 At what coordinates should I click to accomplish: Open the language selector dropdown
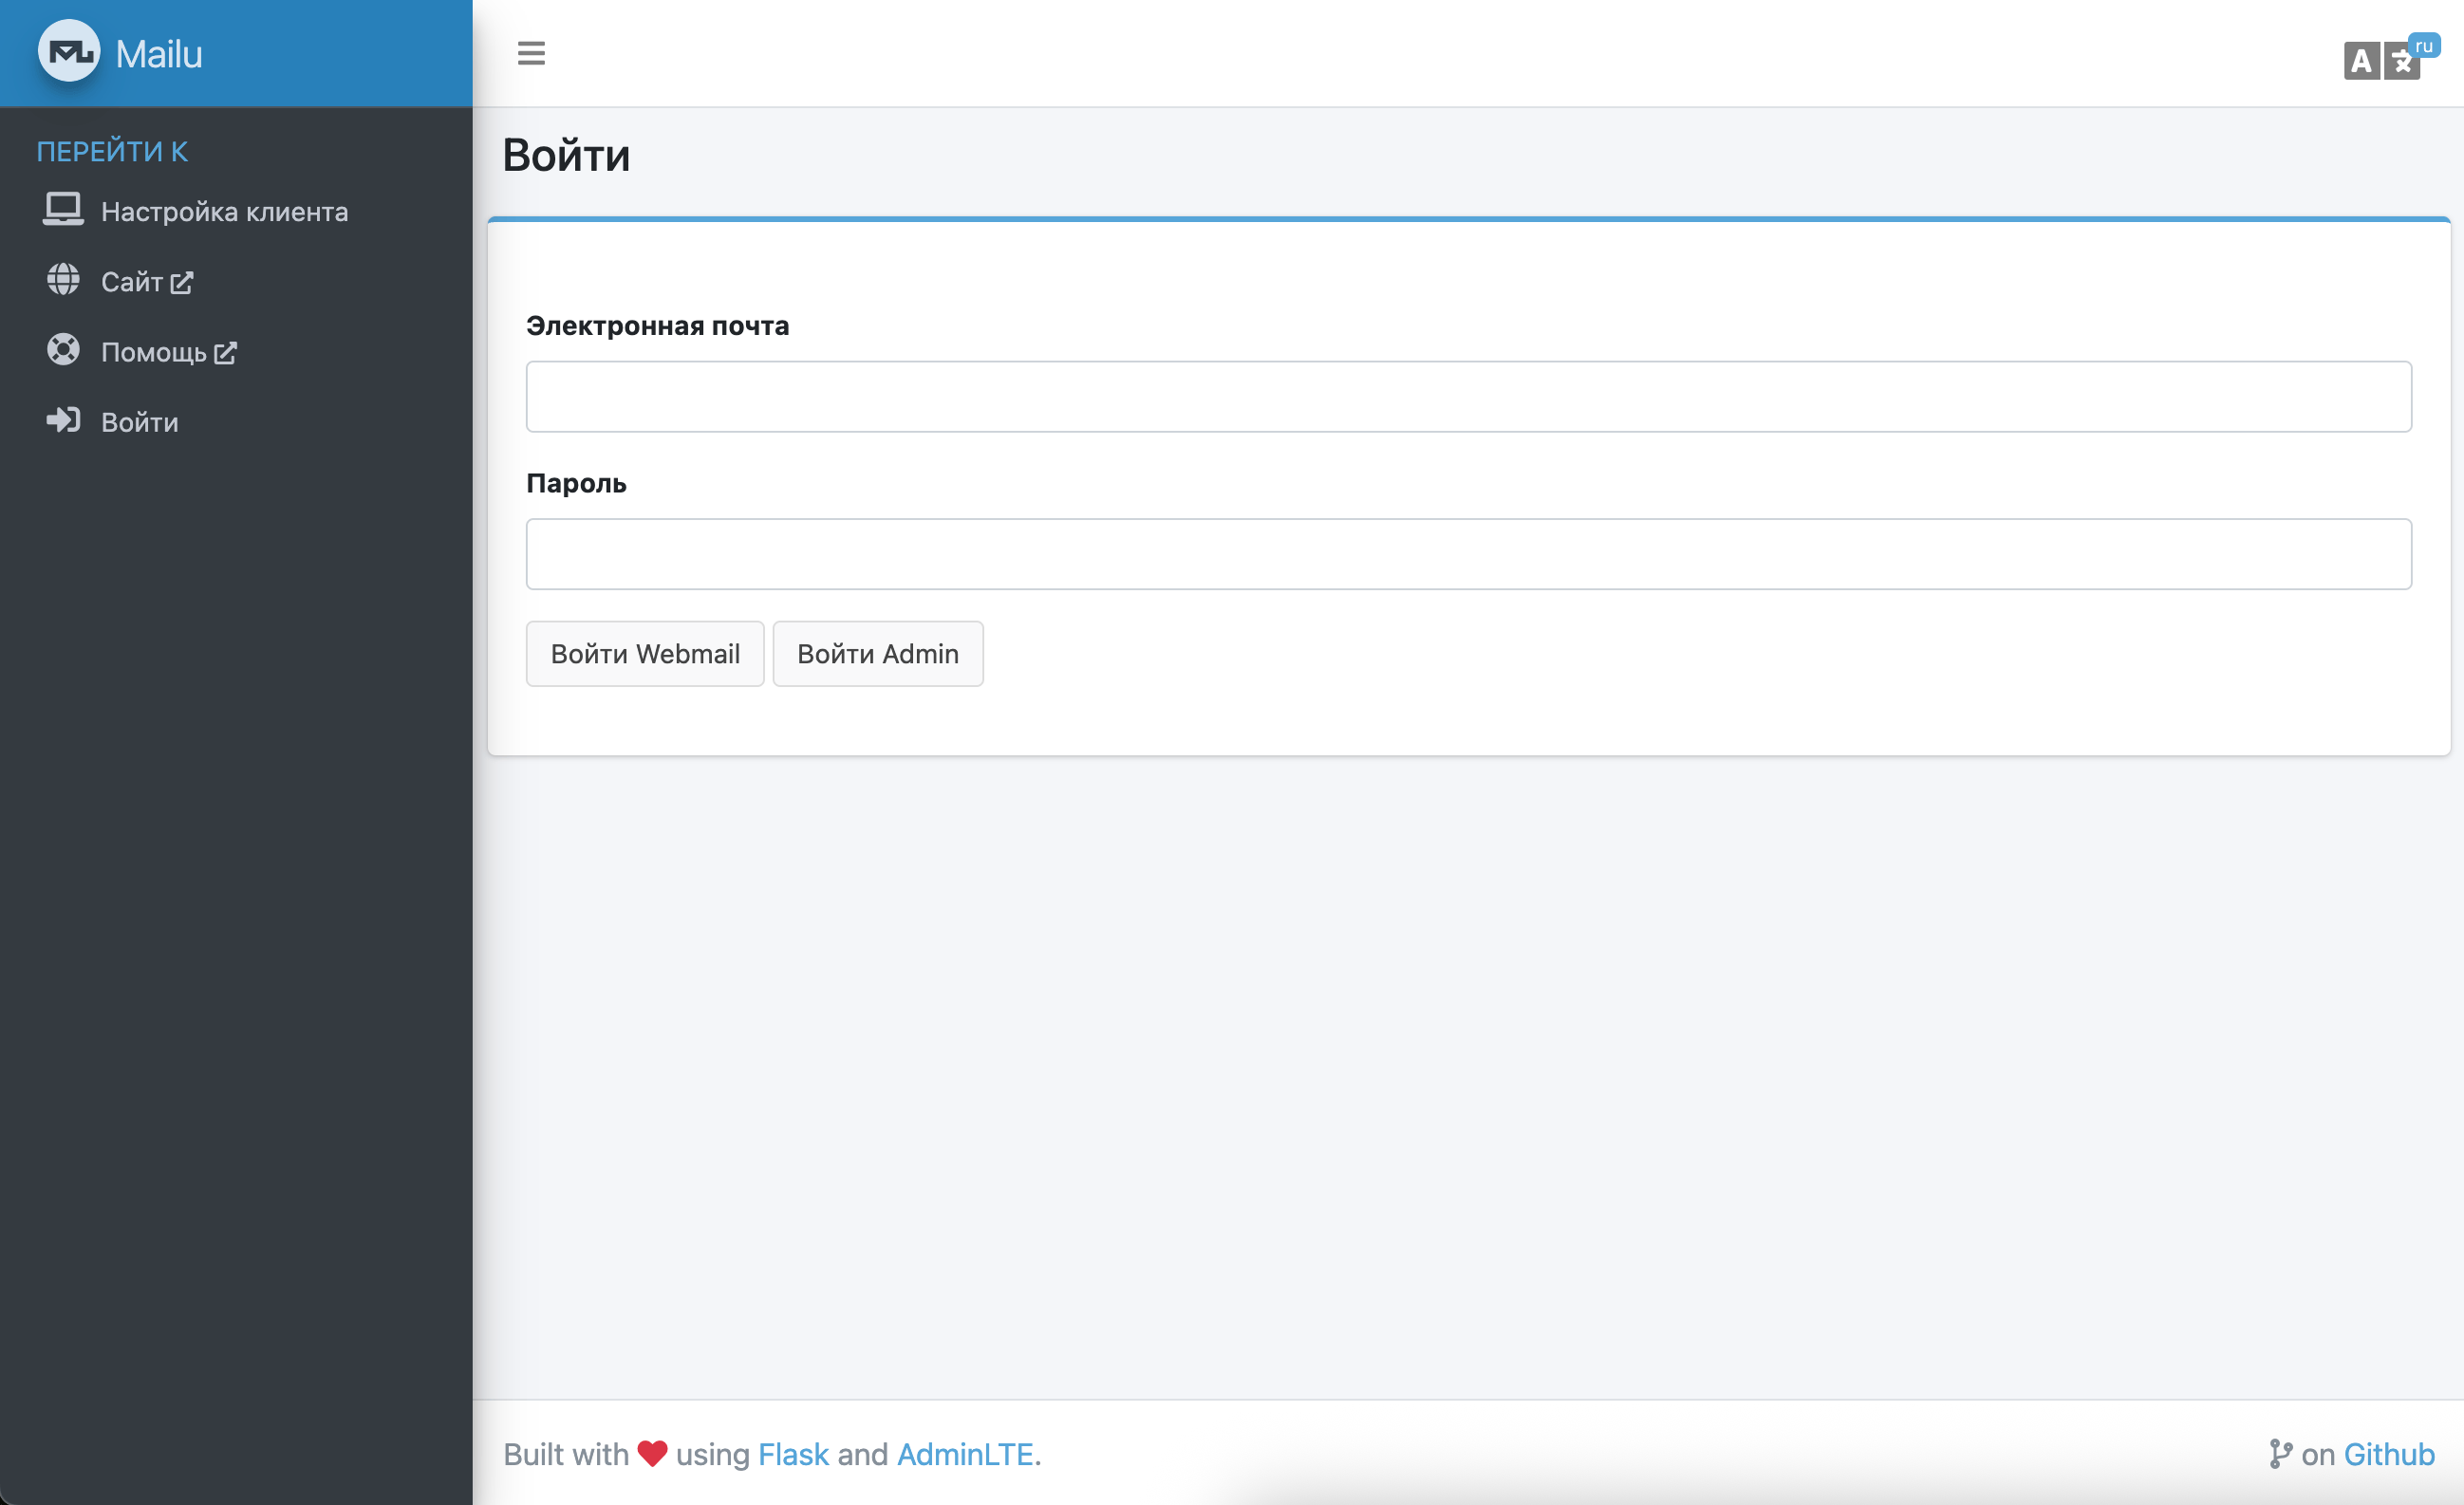click(2386, 59)
